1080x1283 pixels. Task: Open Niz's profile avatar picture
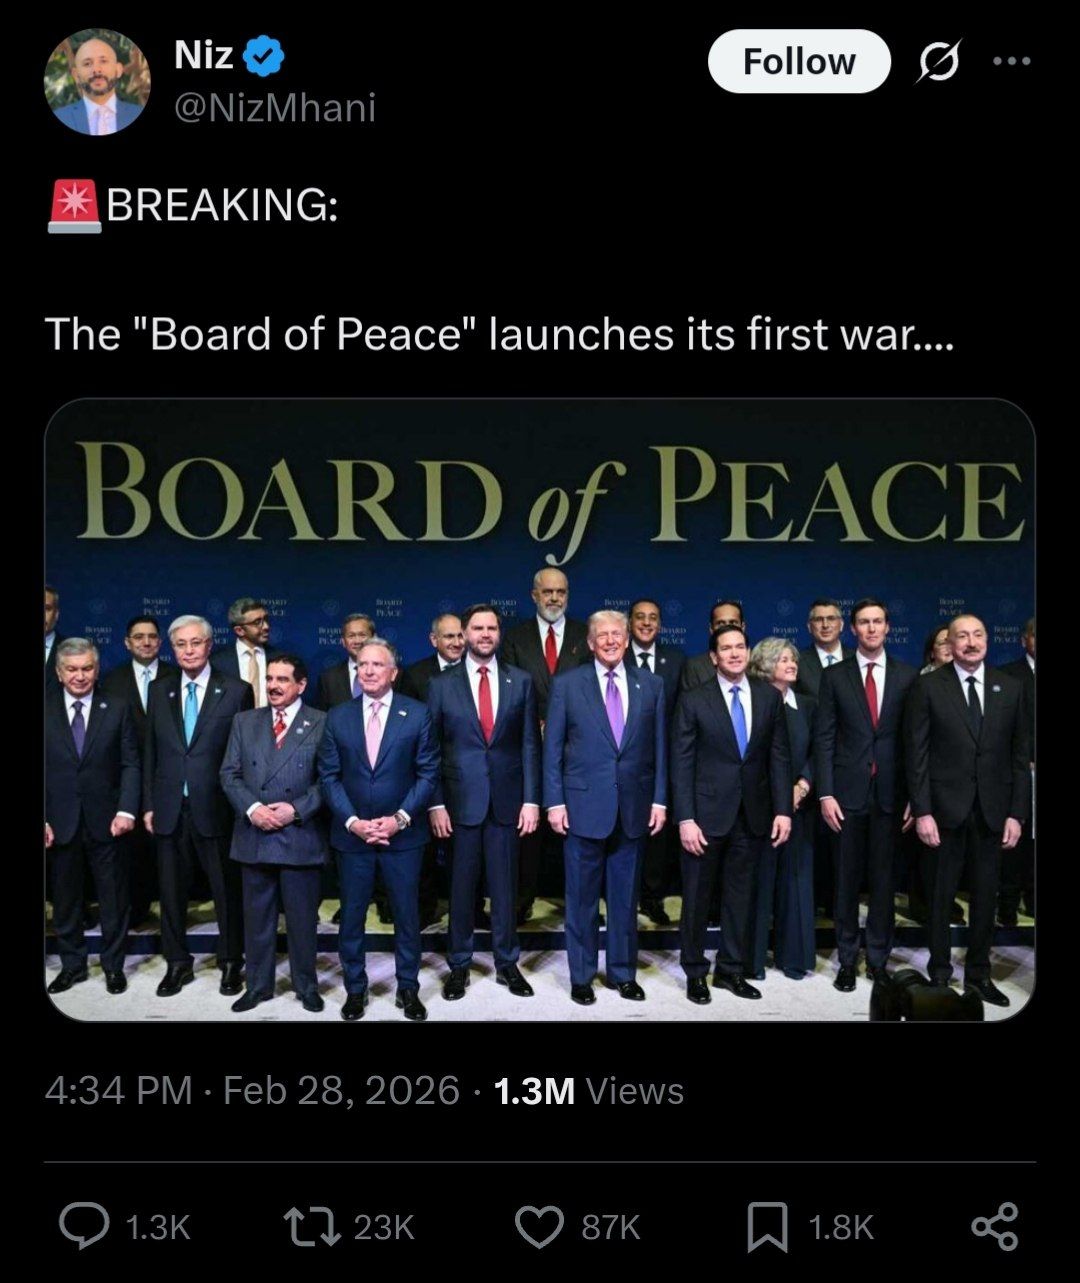click(97, 81)
